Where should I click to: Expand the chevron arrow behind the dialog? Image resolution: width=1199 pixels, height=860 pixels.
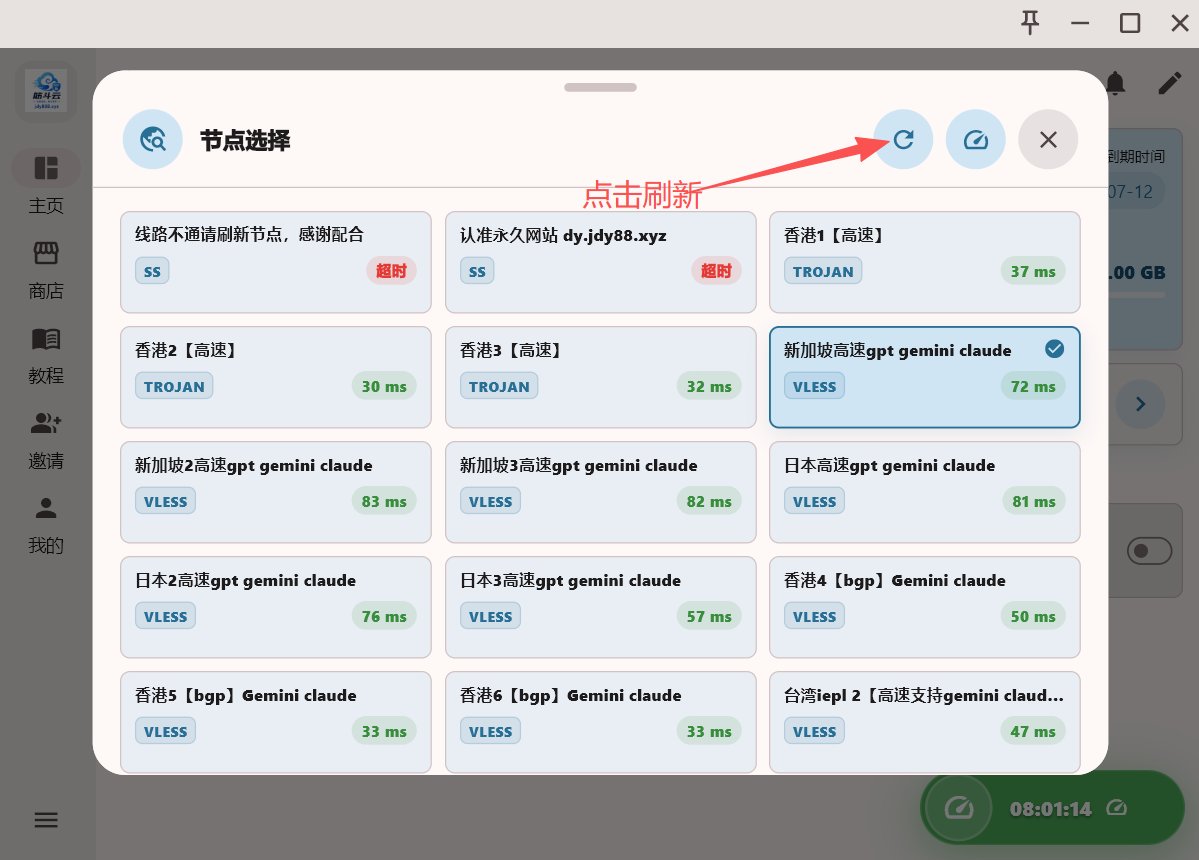1140,404
